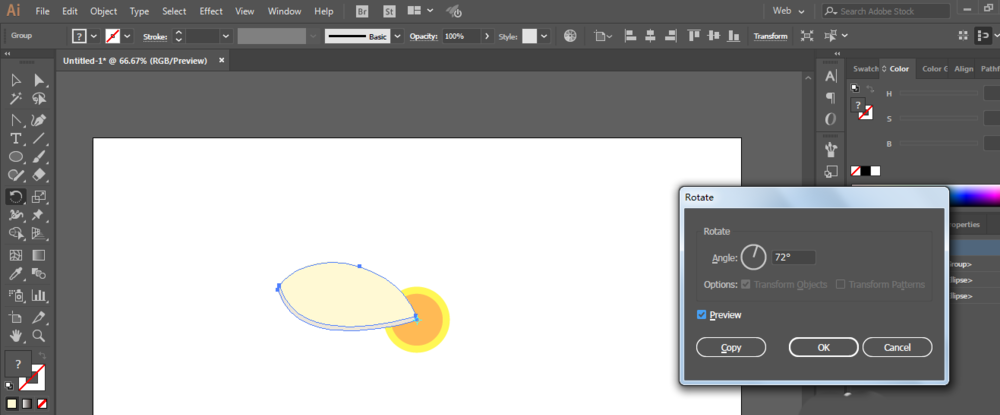Swap fill and stroke in toolbox
Viewport: 1000px width, 415px height.
43,356
